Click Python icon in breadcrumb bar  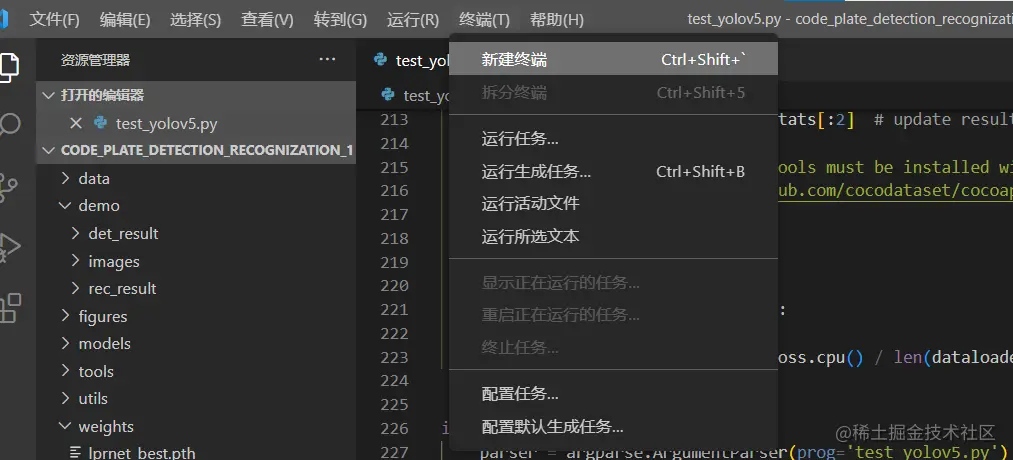click(388, 94)
